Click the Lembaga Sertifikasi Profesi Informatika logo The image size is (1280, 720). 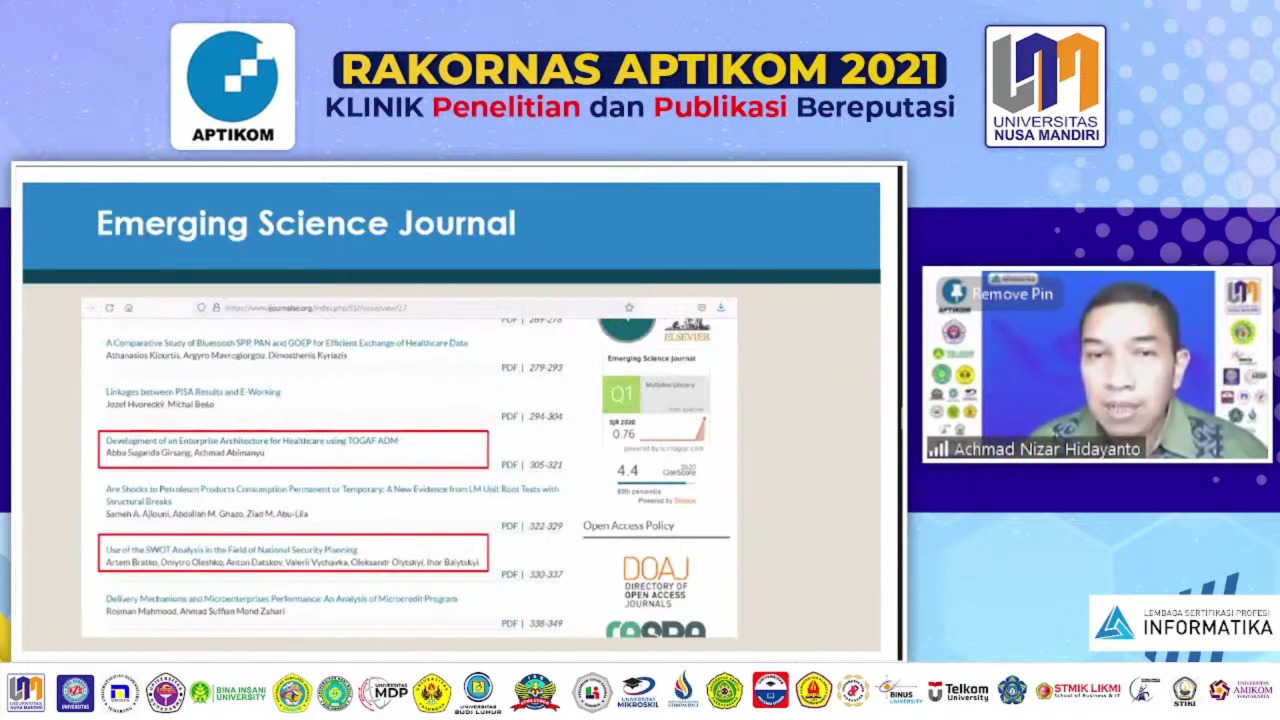[x=1184, y=624]
